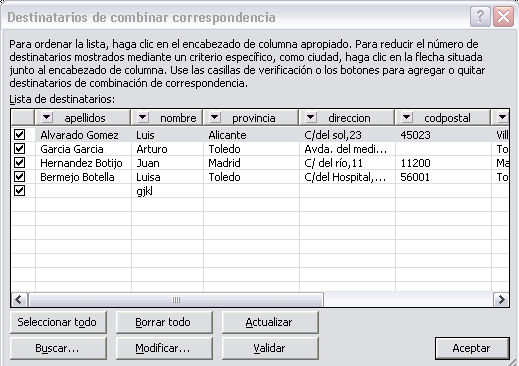This screenshot has height=366, width=519.
Task: Click the right scroll arrow of list
Action: point(501,300)
